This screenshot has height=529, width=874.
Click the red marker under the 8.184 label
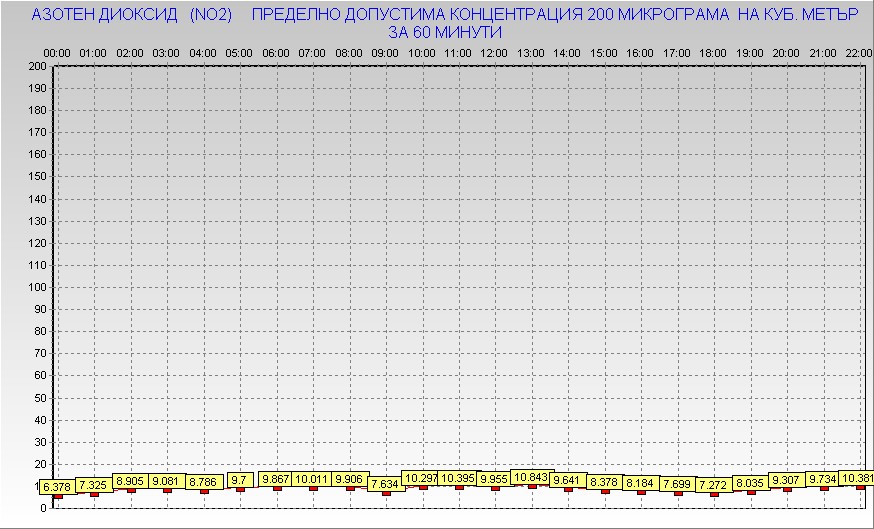pos(641,492)
